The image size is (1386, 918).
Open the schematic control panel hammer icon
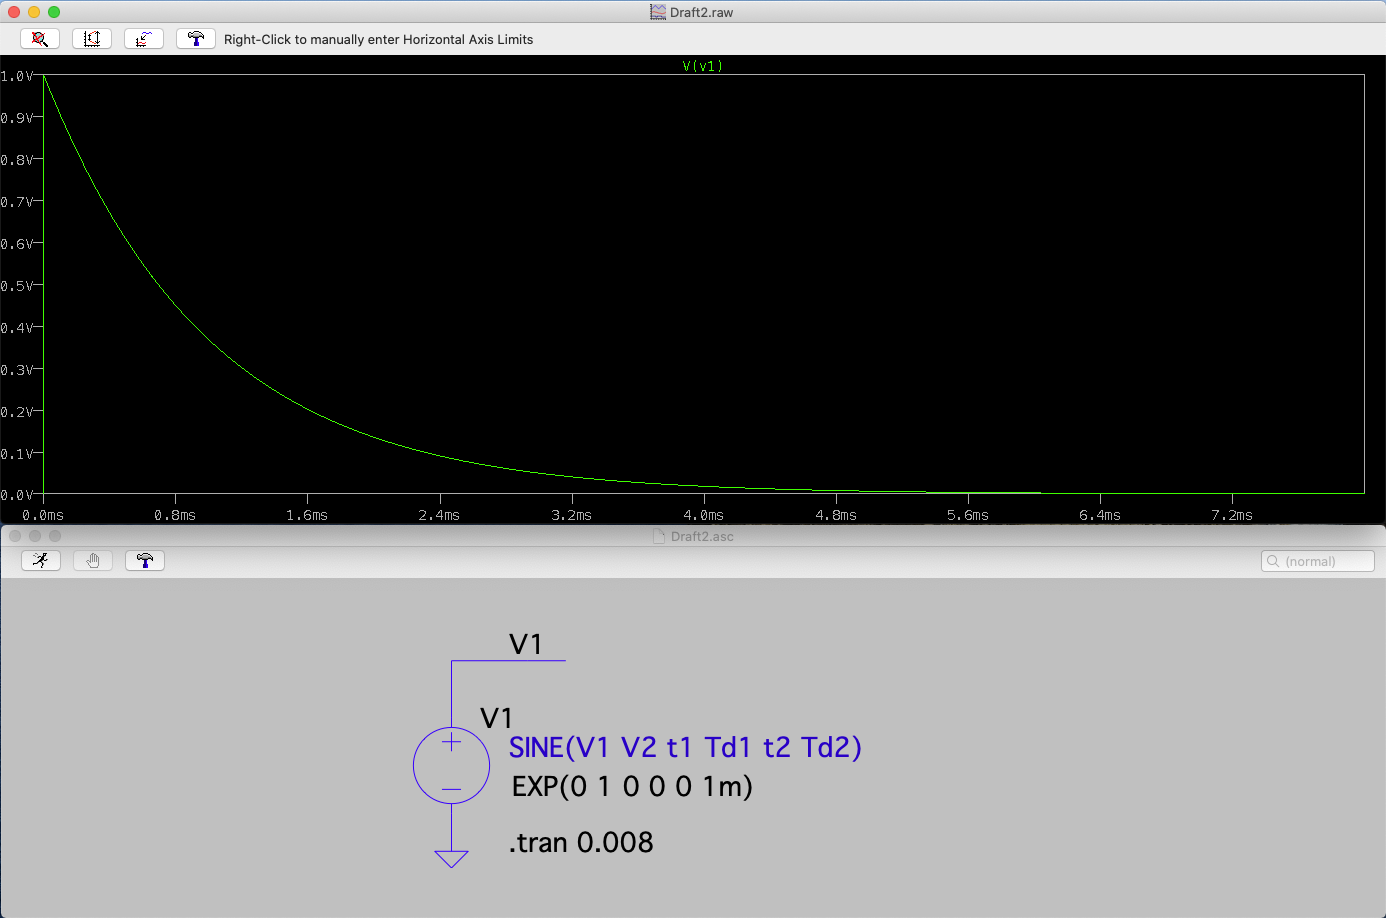pyautogui.click(x=143, y=560)
